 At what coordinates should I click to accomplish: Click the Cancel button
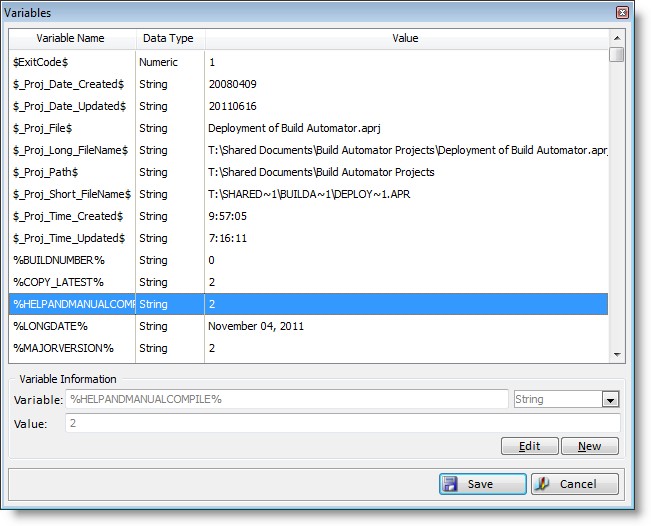(x=575, y=484)
